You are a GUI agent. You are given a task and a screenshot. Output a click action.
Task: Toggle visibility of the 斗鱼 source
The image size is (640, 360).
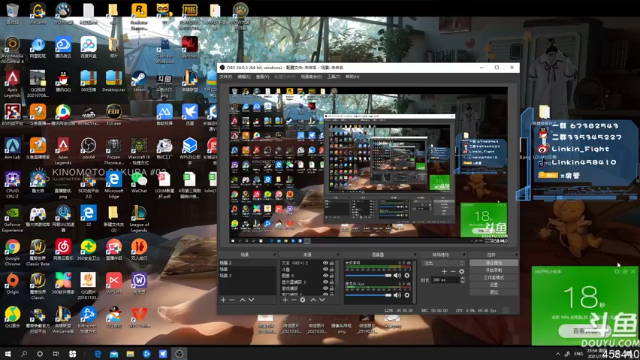pyautogui.click(x=325, y=269)
